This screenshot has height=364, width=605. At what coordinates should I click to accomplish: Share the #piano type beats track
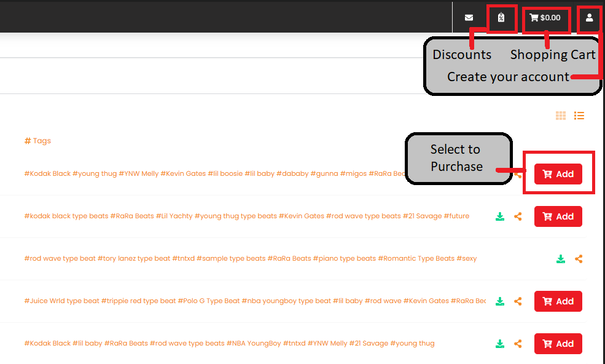point(578,259)
